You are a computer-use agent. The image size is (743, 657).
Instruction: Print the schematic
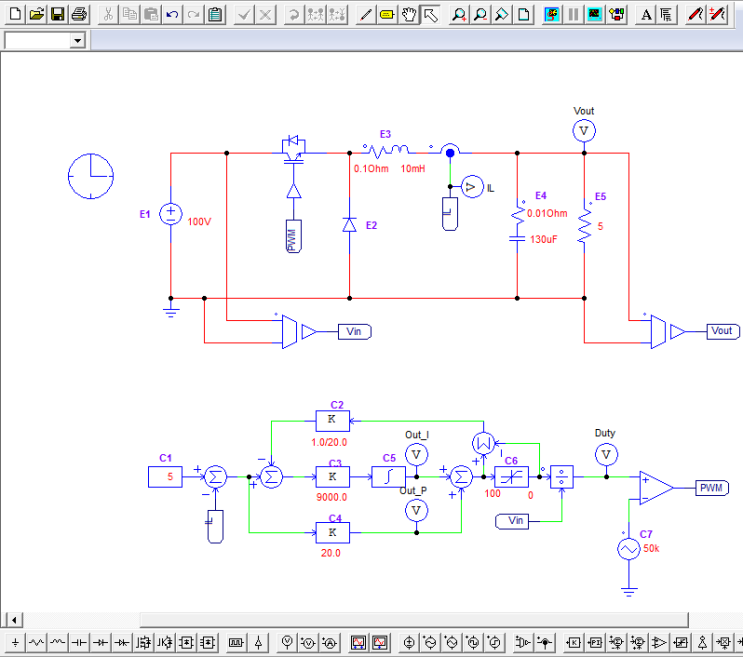[79, 14]
